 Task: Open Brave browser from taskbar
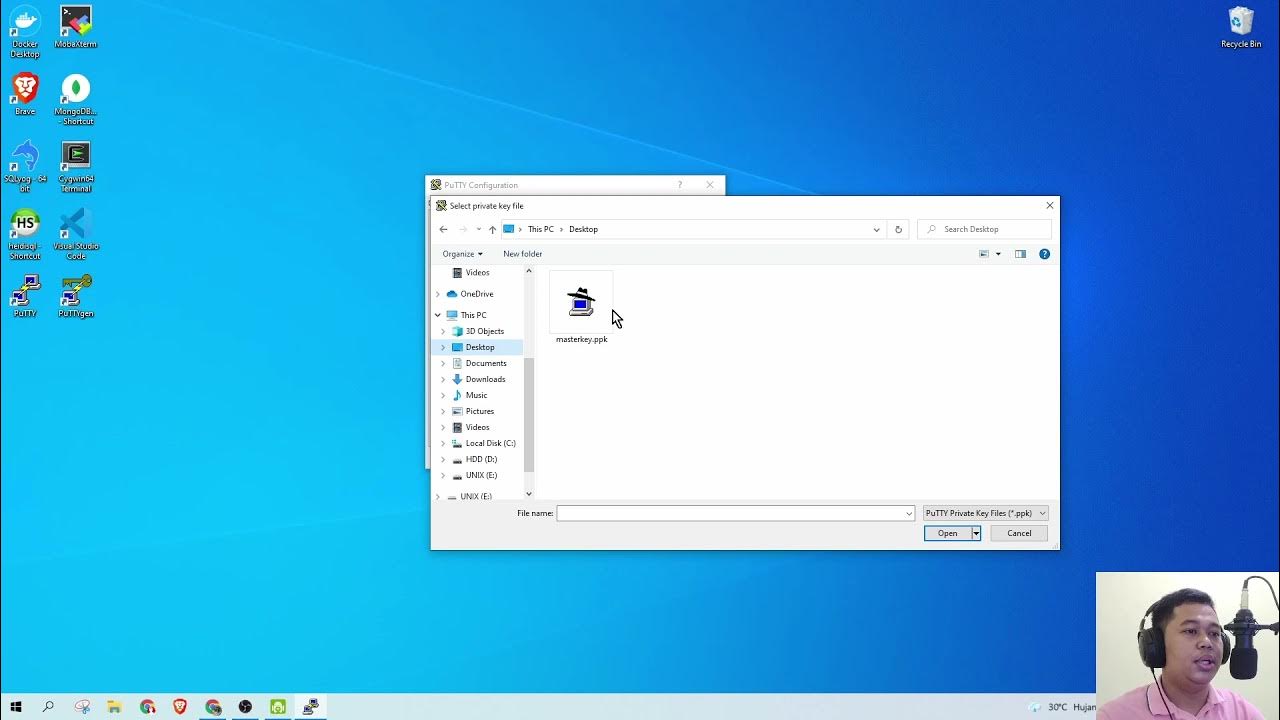[x=180, y=707]
